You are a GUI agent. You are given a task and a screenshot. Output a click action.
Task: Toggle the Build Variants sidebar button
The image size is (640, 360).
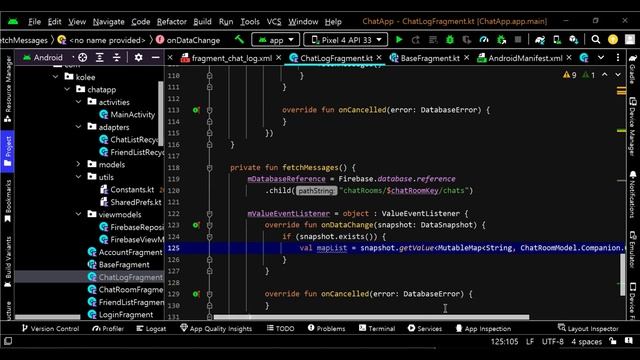7,261
